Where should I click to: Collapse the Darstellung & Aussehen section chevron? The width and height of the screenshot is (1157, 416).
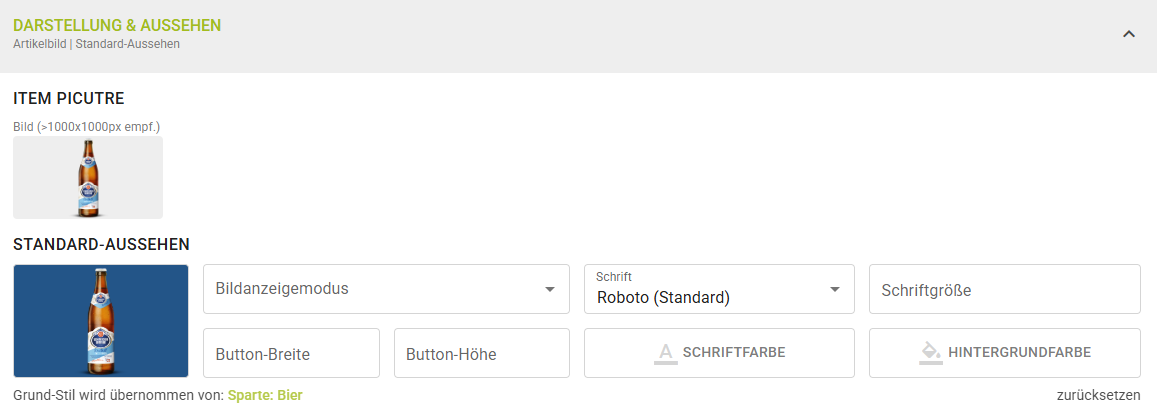pyautogui.click(x=1129, y=34)
